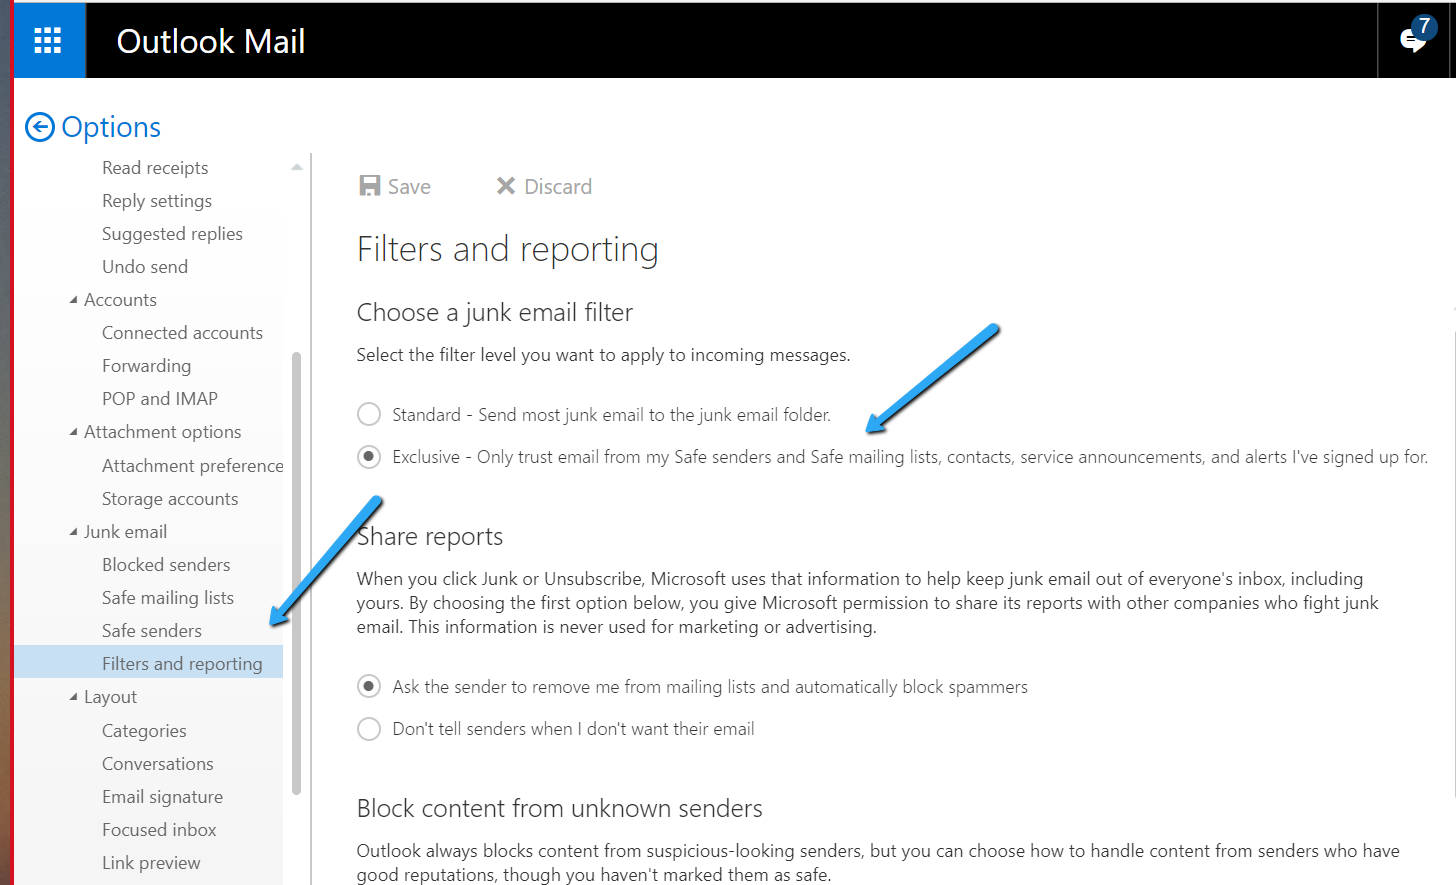Click the options sidebar scrollbar
This screenshot has width=1456, height=885.
(x=297, y=573)
